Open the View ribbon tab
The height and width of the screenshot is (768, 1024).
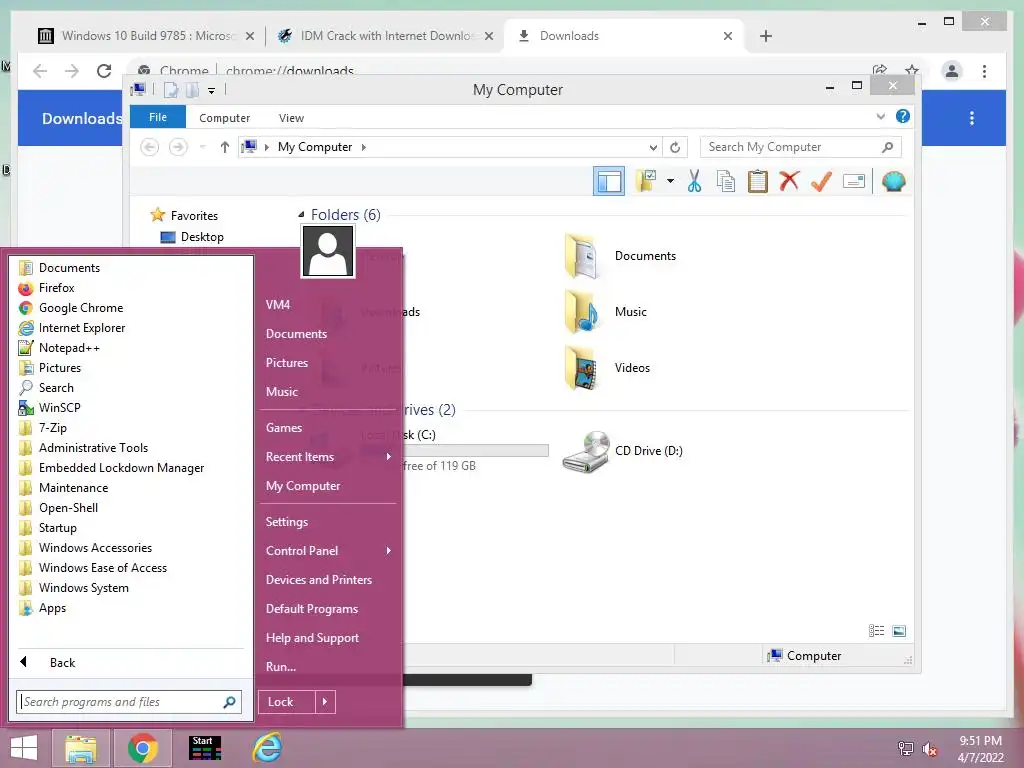tap(291, 118)
